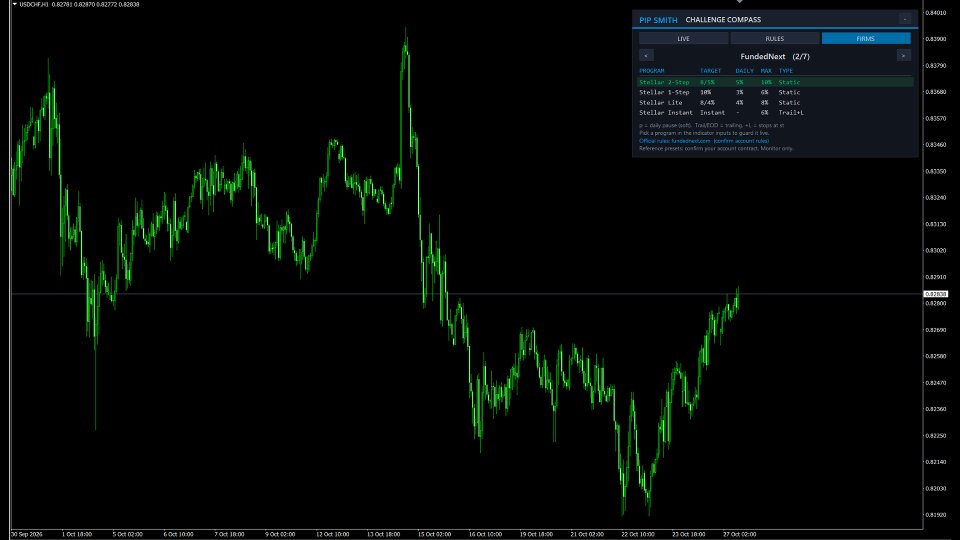Click the MAX column header
The image size is (960, 540).
click(x=766, y=71)
